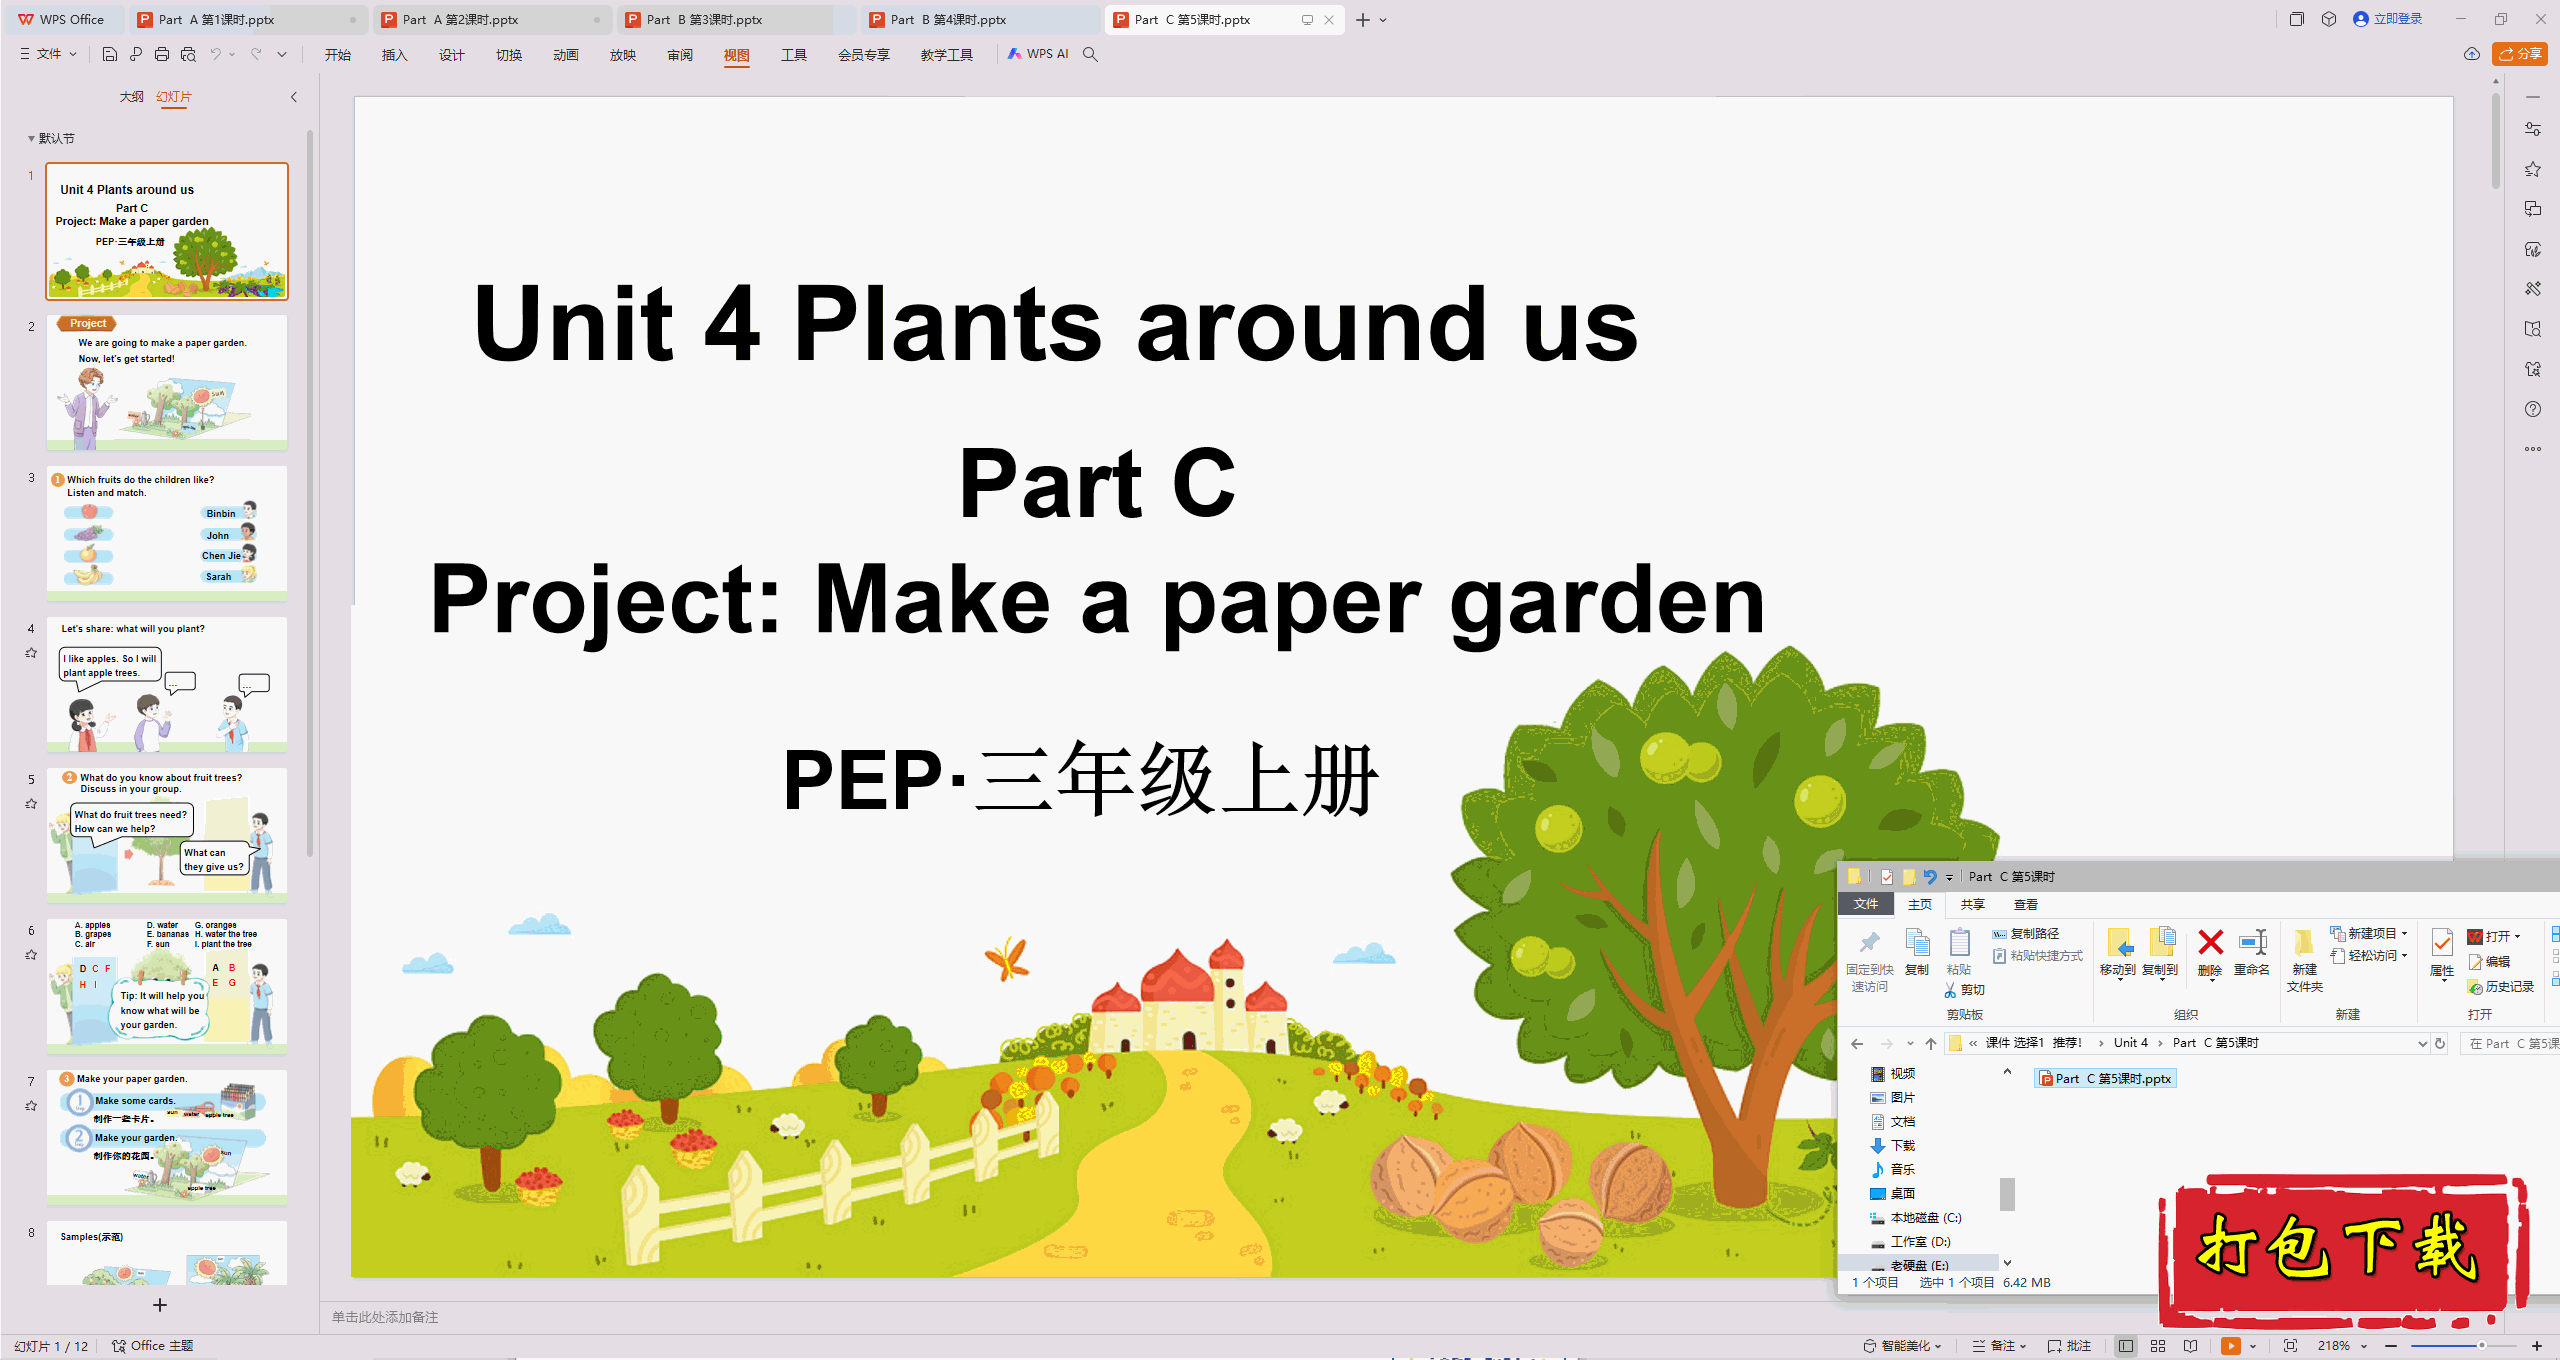Toggle properties checkmark in Explorer quick access bar
This screenshot has height=1360, width=2560.
(1887, 877)
